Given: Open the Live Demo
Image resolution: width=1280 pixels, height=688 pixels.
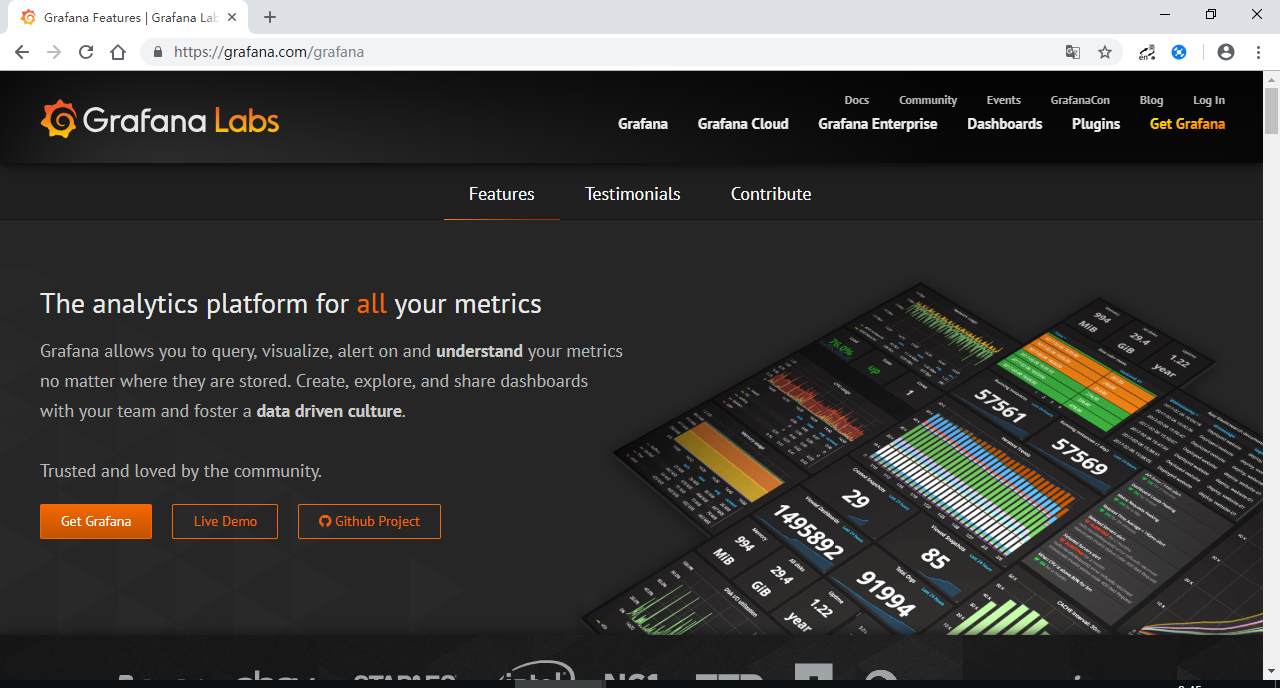Looking at the screenshot, I should click(224, 521).
